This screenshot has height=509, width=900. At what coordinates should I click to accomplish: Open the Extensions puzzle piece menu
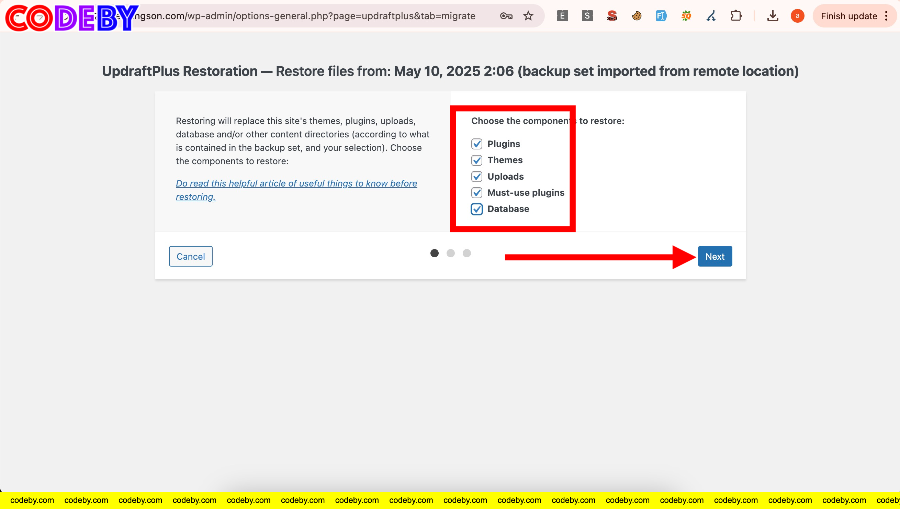click(736, 16)
